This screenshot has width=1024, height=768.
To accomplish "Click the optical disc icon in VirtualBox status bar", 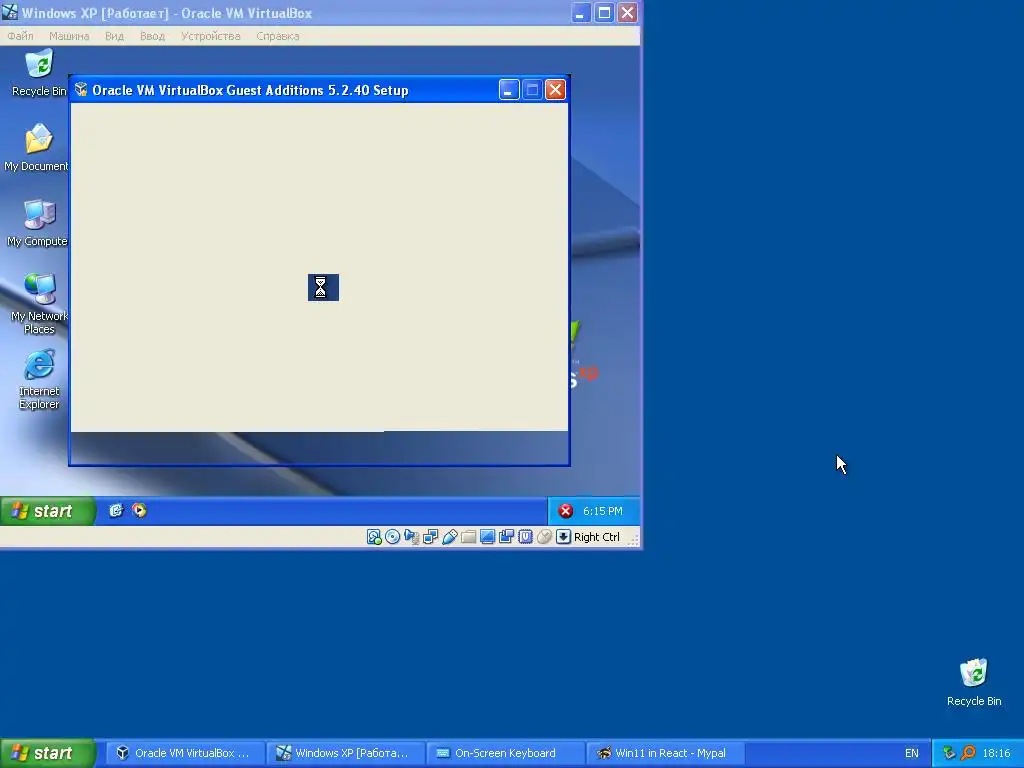I will pos(392,537).
